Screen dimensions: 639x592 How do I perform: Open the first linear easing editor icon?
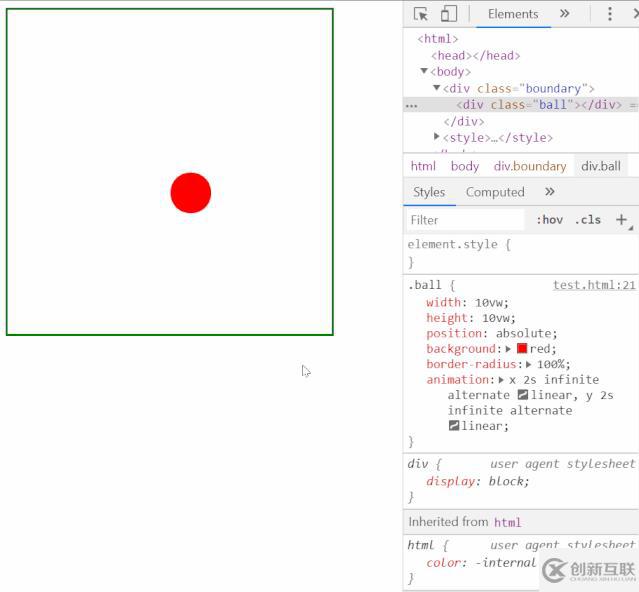(x=523, y=394)
